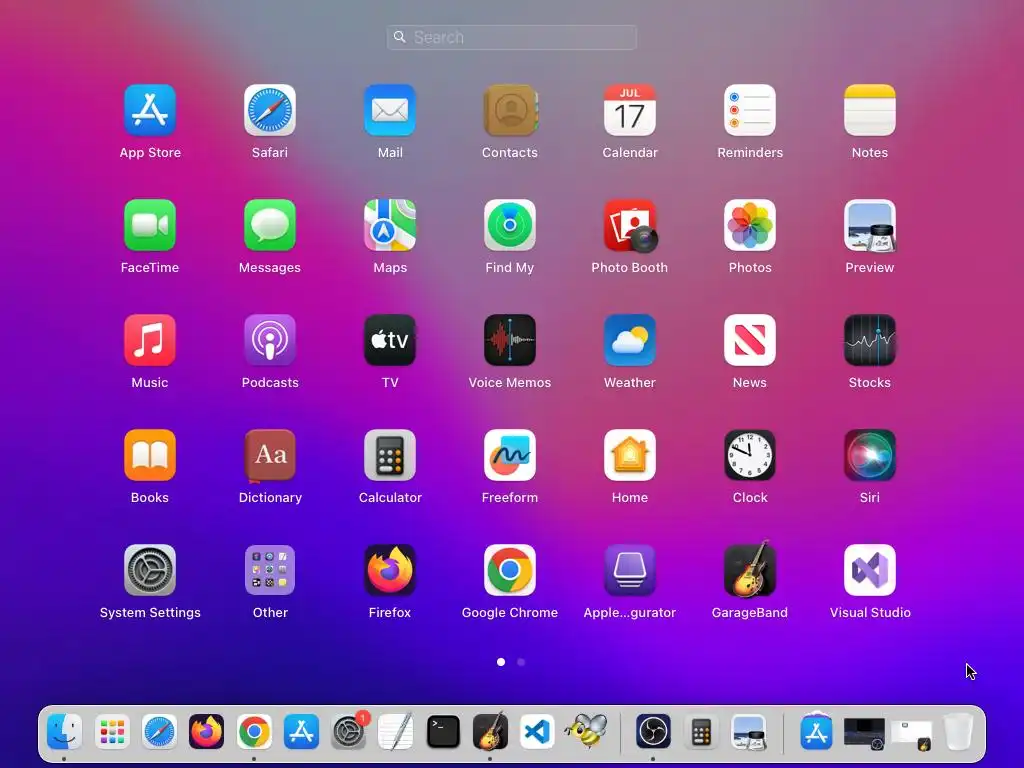Open the Photos app
This screenshot has width=1024, height=768.
[x=750, y=225]
